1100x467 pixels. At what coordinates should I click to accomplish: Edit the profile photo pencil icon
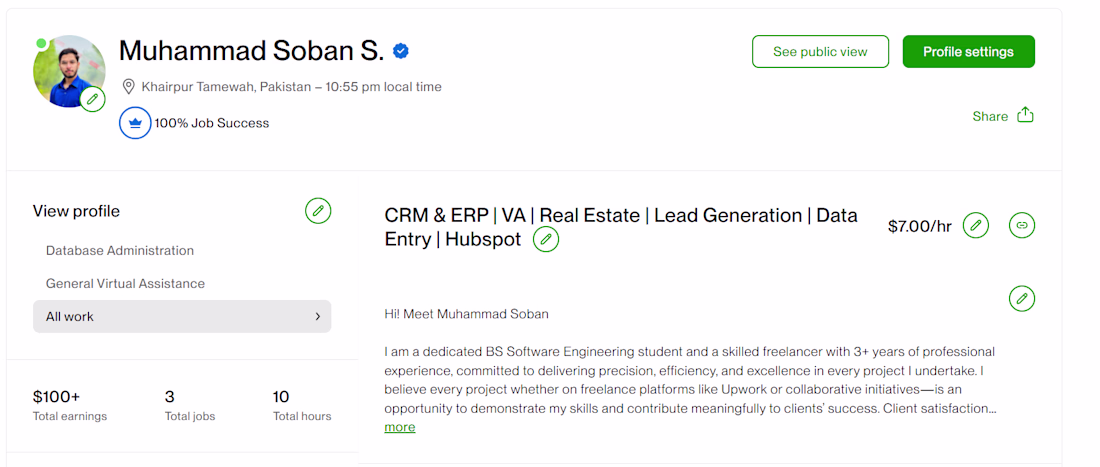pos(93,99)
